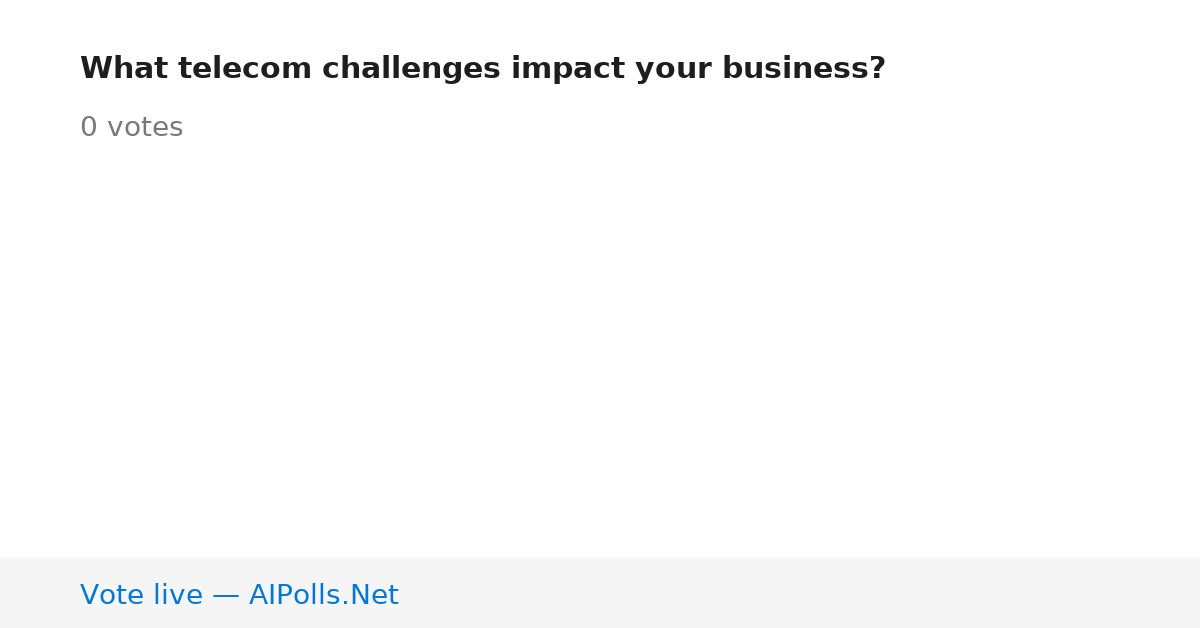Select the poll question heading
The width and height of the screenshot is (1200, 628).
click(x=483, y=69)
